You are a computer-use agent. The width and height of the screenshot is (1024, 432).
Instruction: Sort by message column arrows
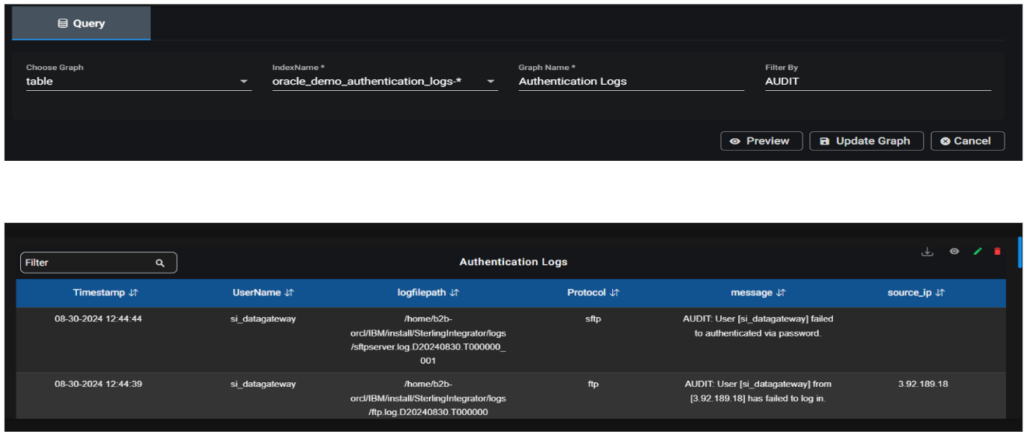(781, 294)
